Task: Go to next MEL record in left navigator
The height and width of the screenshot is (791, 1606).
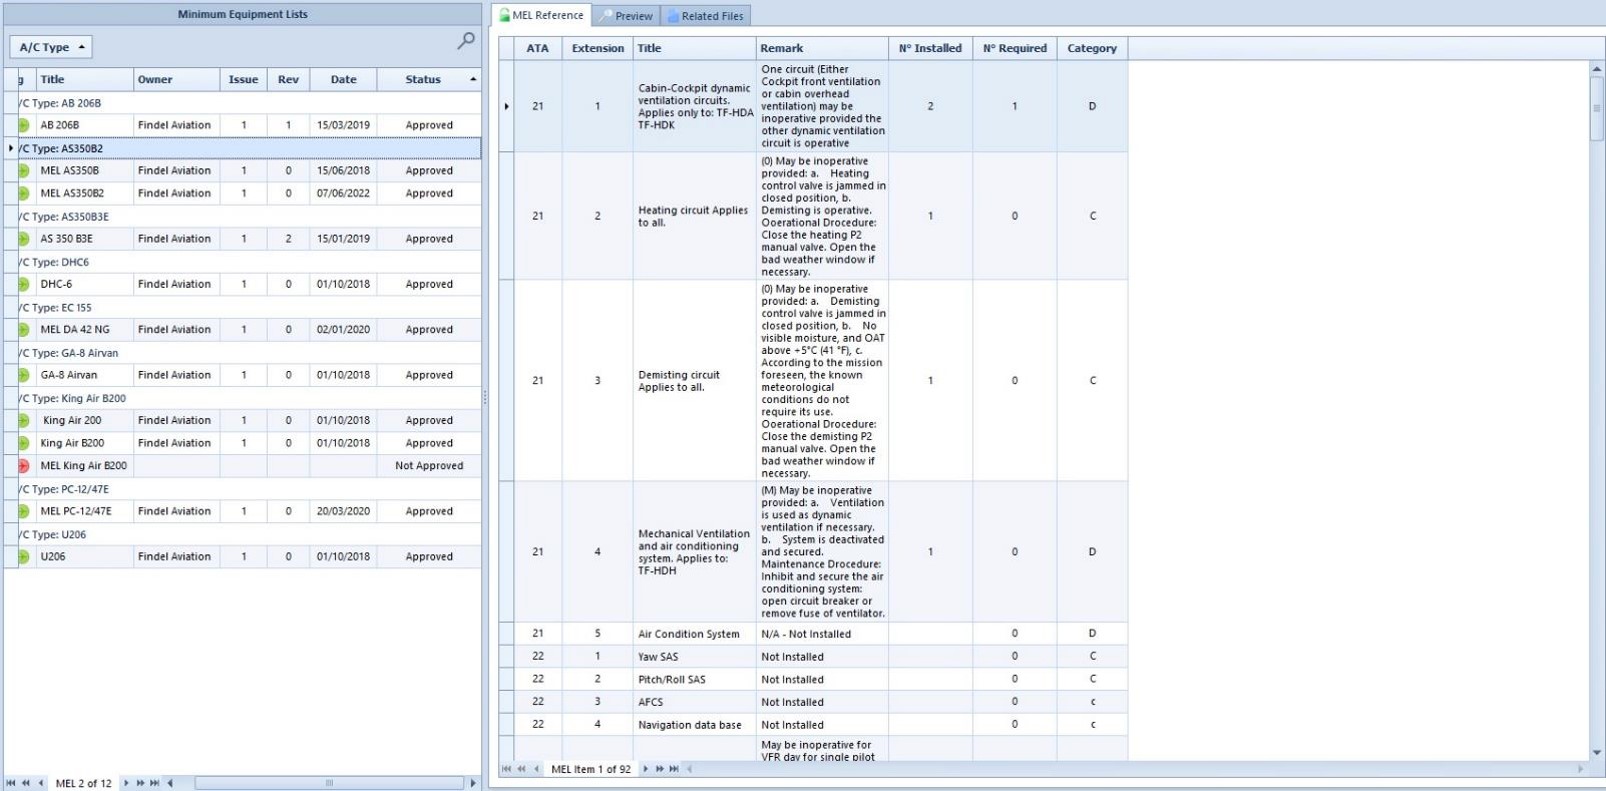Action: tap(126, 783)
